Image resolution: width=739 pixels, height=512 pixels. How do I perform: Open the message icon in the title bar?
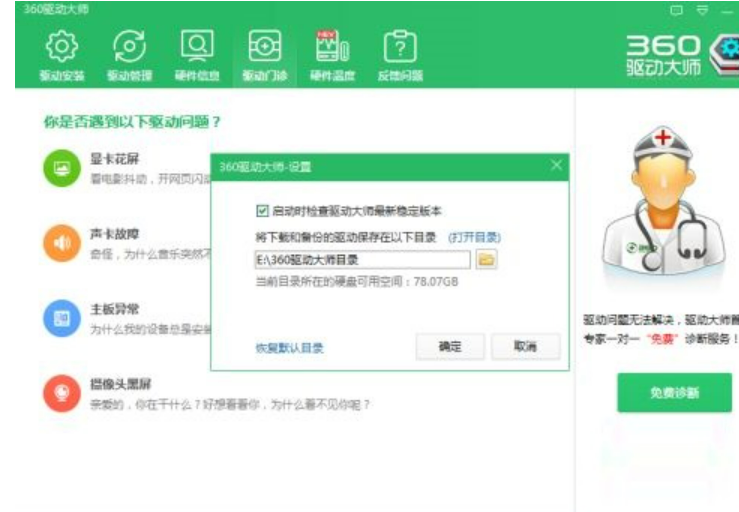[676, 10]
